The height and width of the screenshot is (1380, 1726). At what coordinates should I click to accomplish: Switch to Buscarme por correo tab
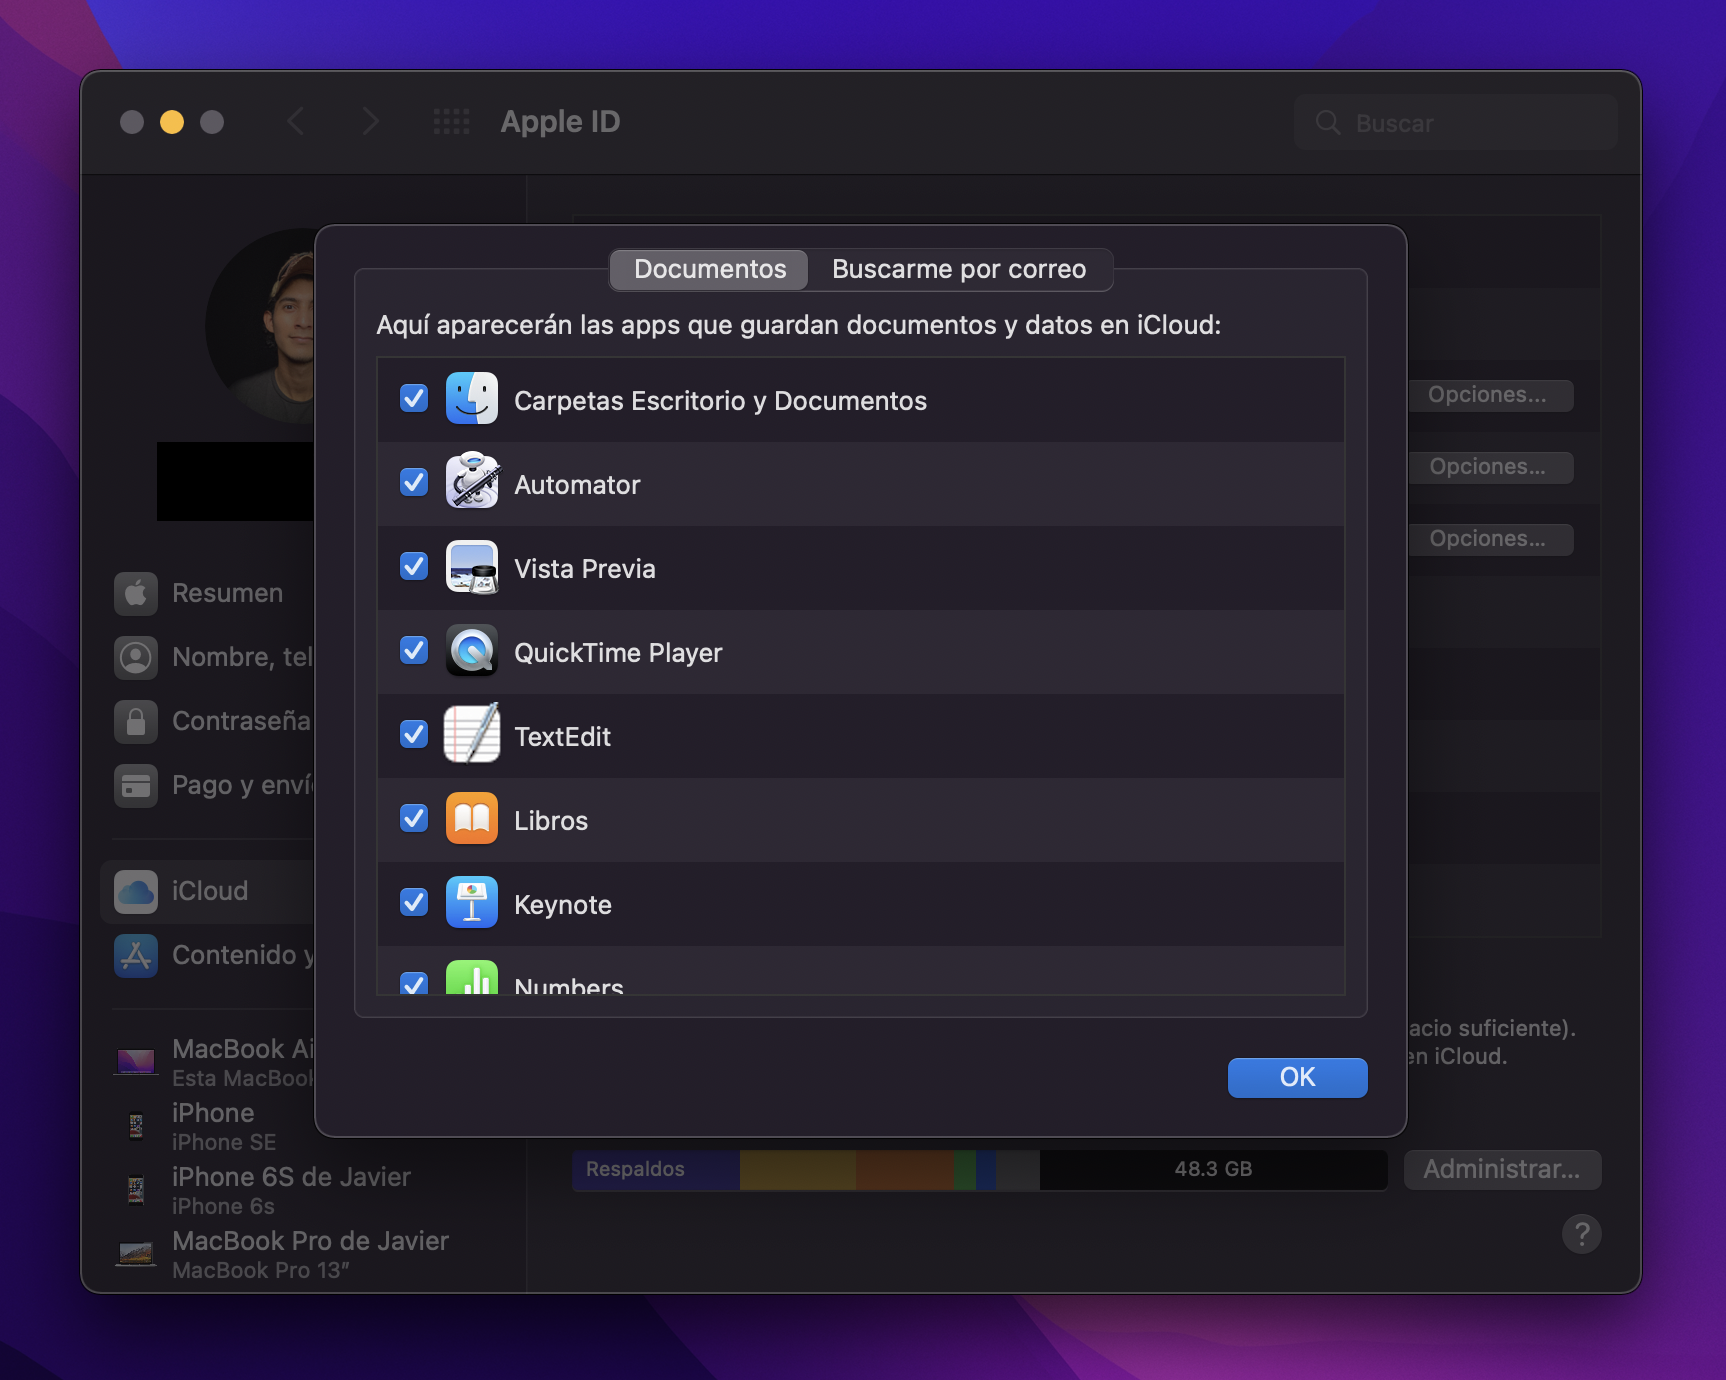point(958,270)
